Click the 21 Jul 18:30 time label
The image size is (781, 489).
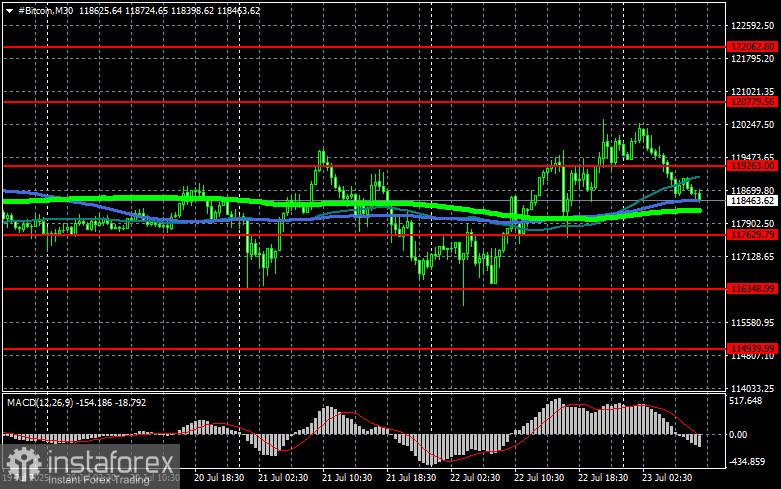click(411, 478)
